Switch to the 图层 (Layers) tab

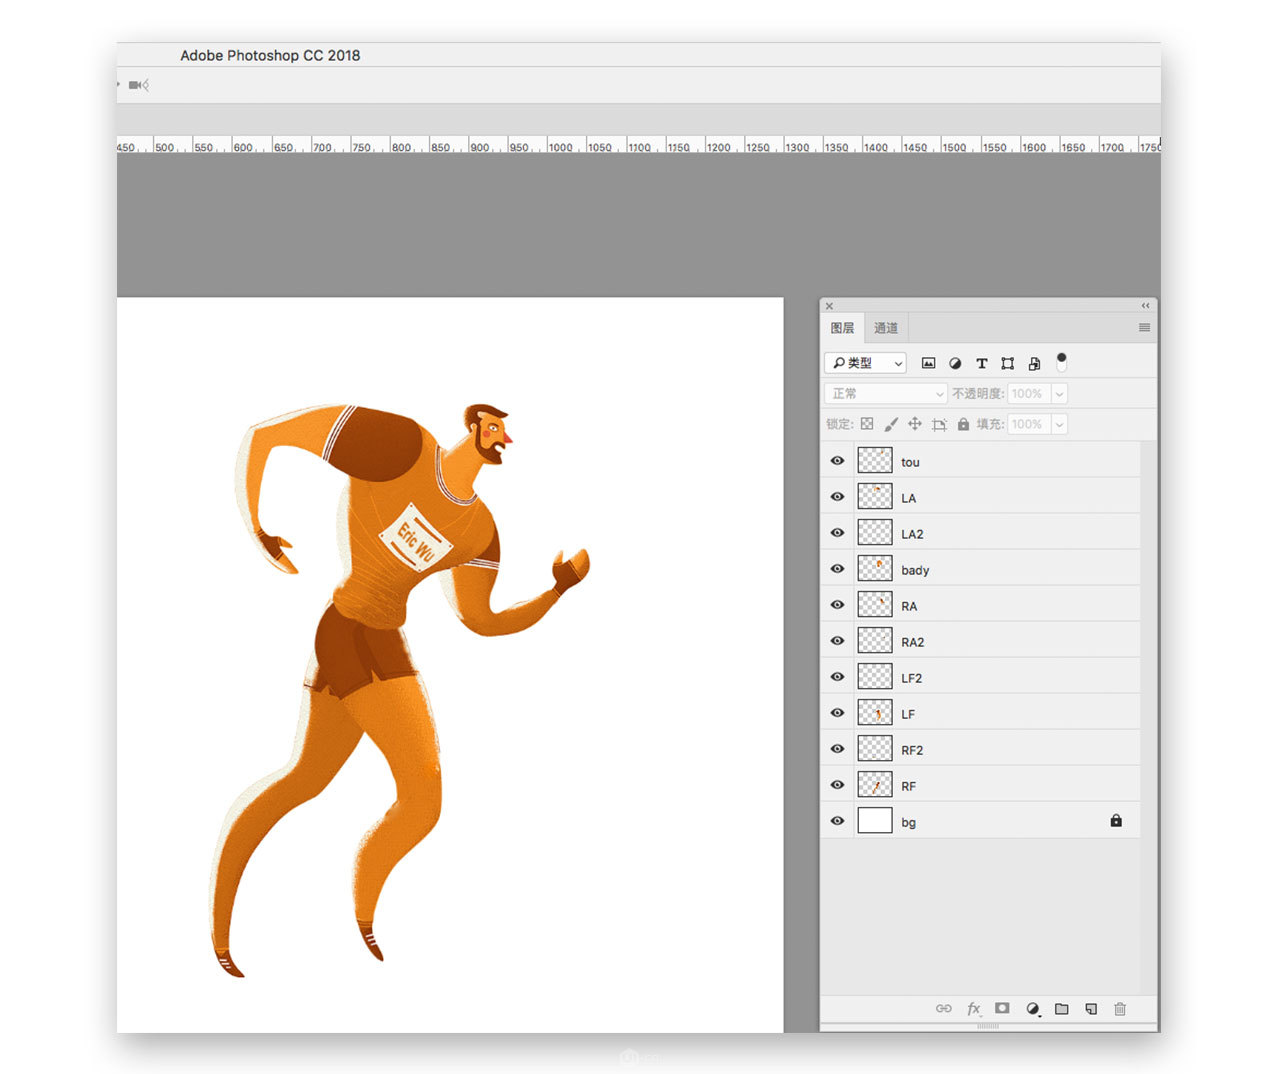[842, 328]
